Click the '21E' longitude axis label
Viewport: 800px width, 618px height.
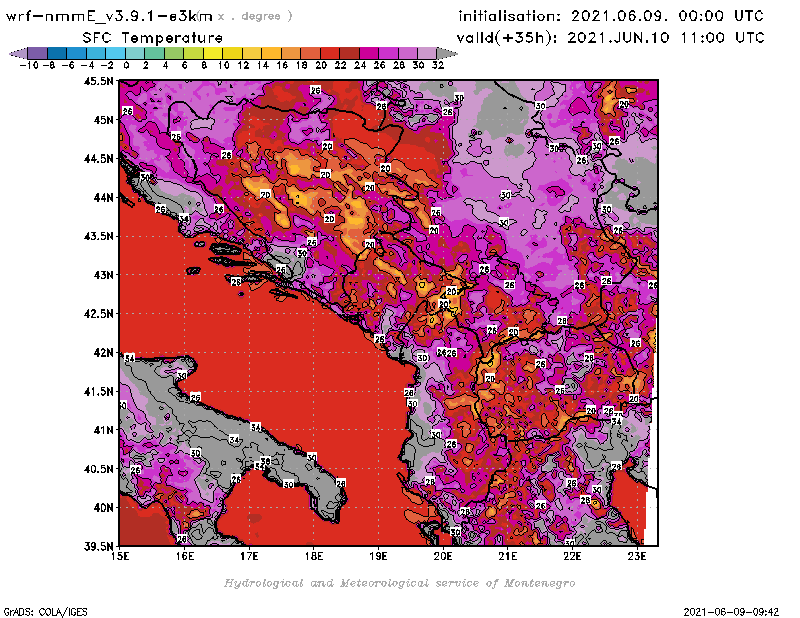(508, 556)
